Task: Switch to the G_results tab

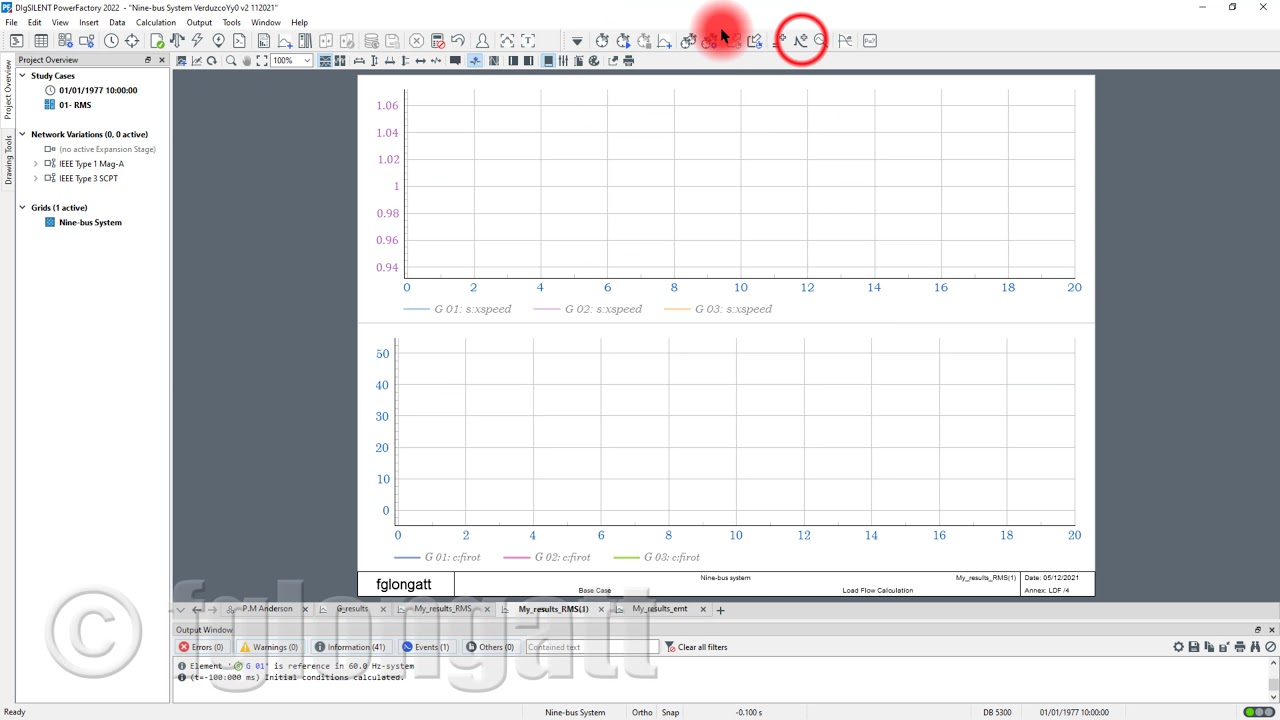Action: coord(352,609)
